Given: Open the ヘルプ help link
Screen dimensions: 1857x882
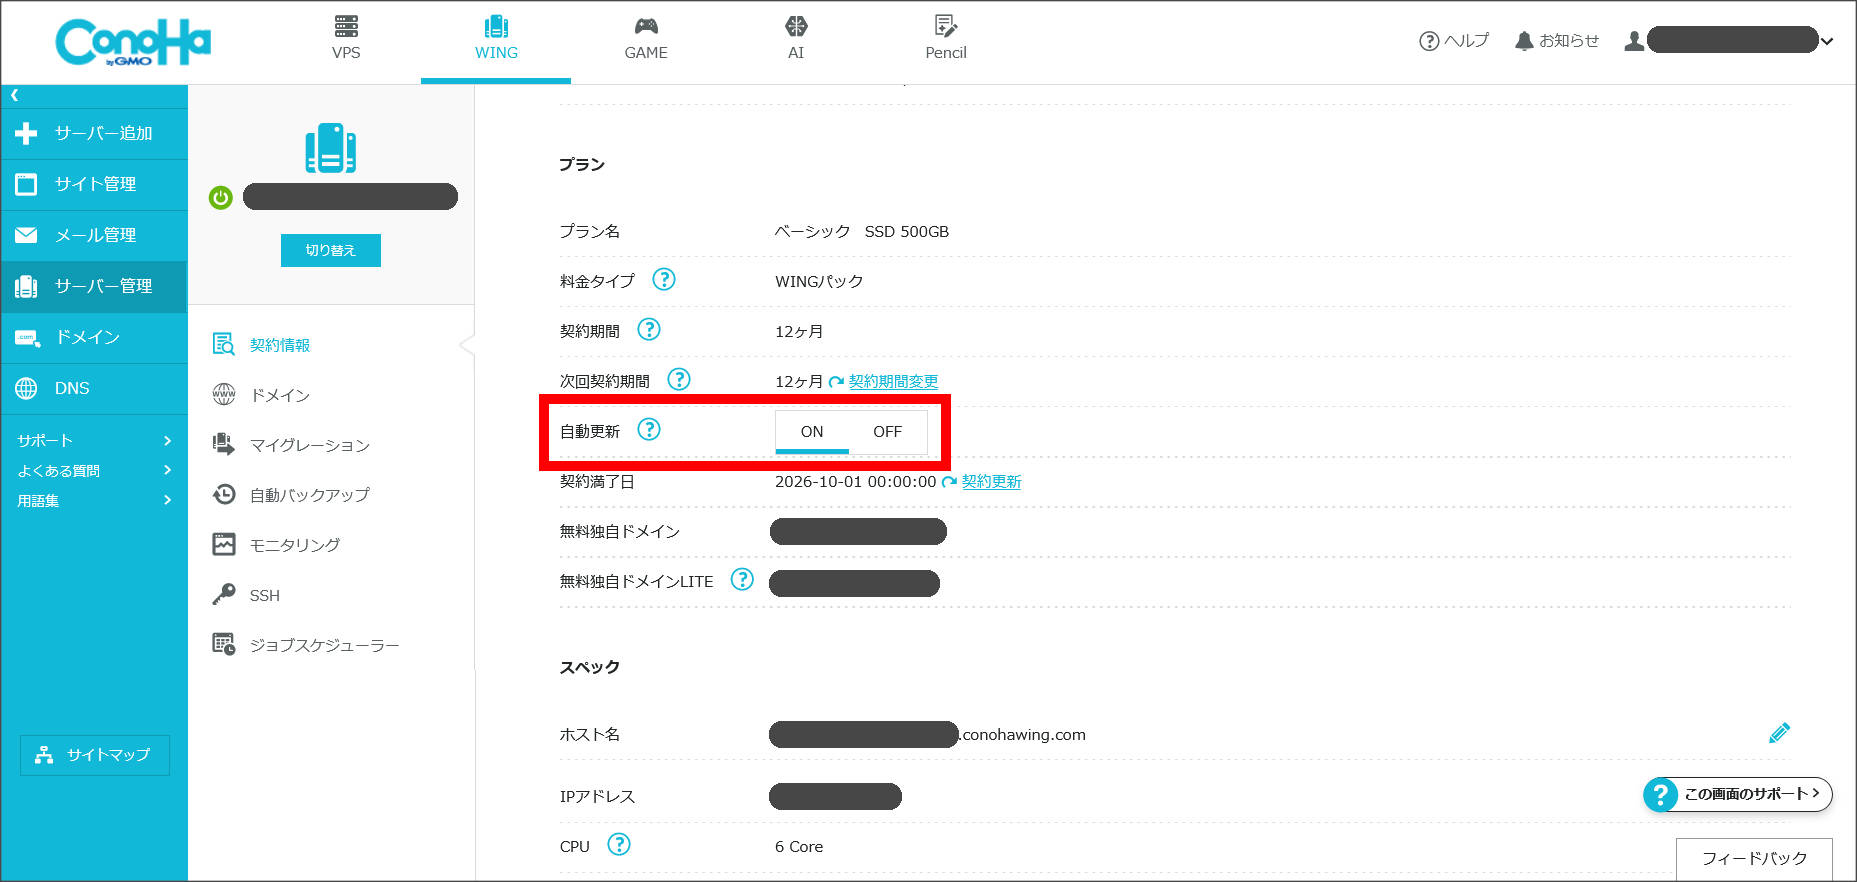Looking at the screenshot, I should click(1454, 41).
